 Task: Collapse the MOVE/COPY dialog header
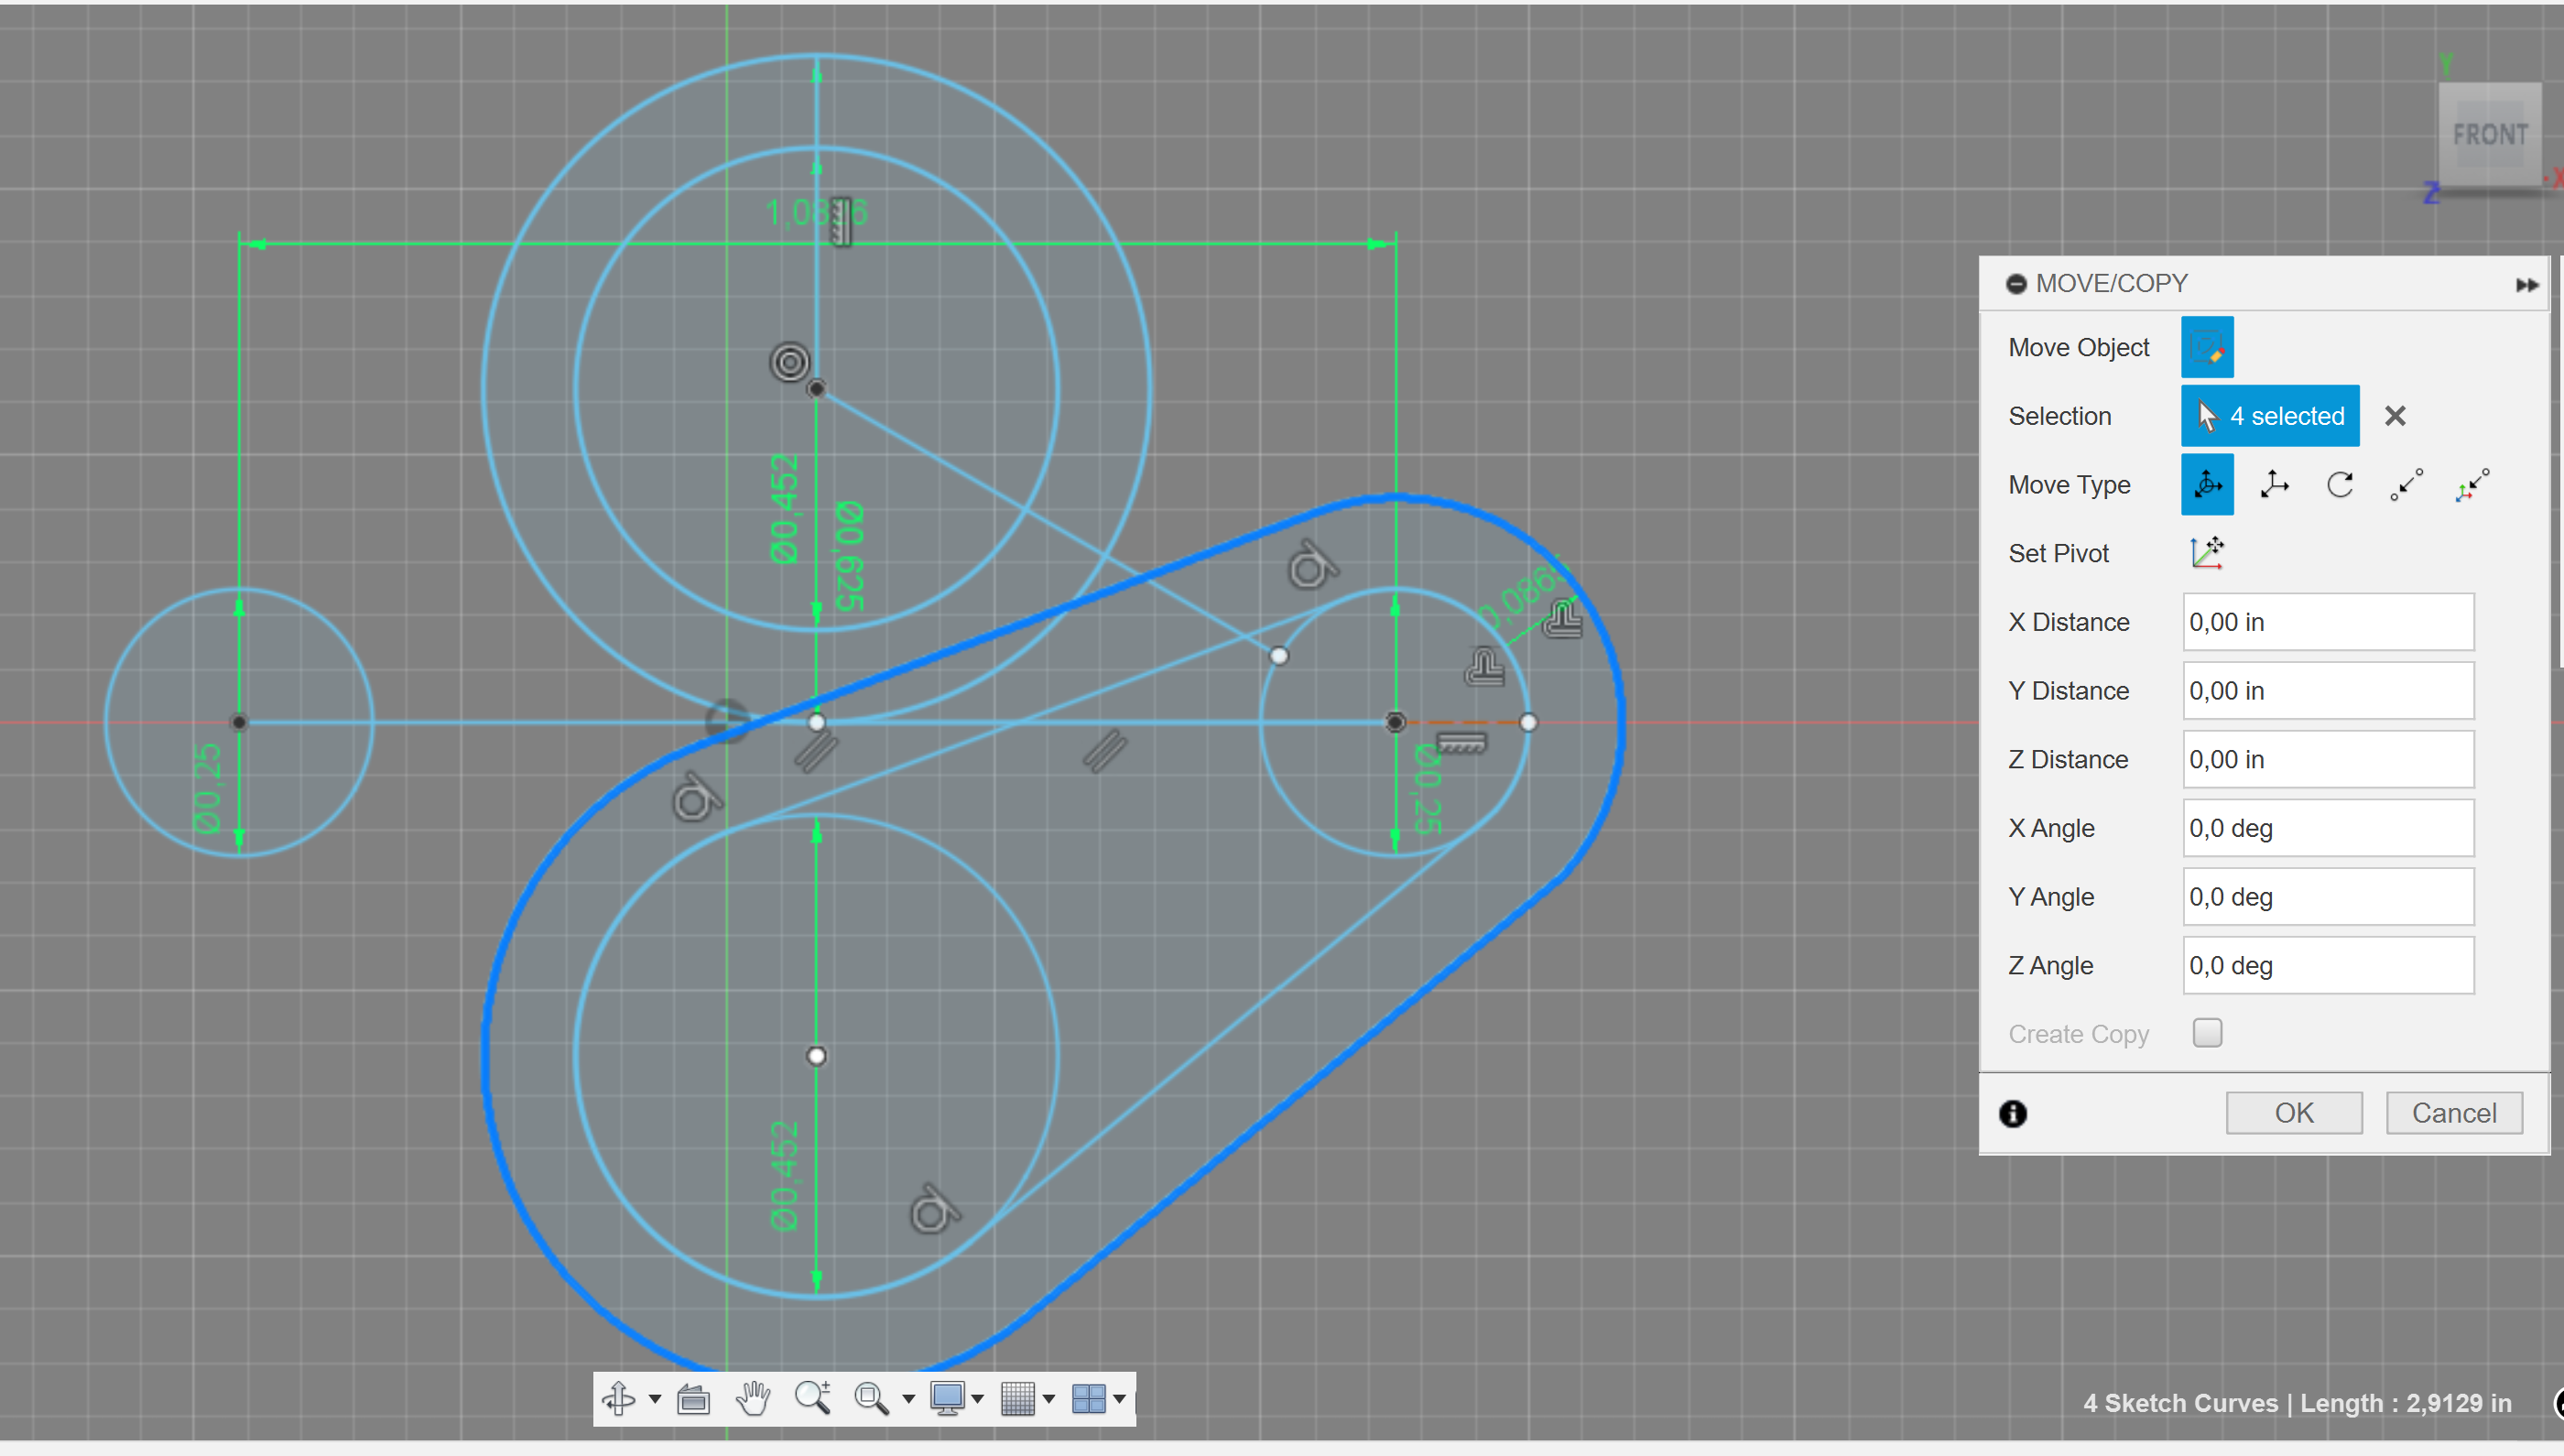click(2016, 283)
